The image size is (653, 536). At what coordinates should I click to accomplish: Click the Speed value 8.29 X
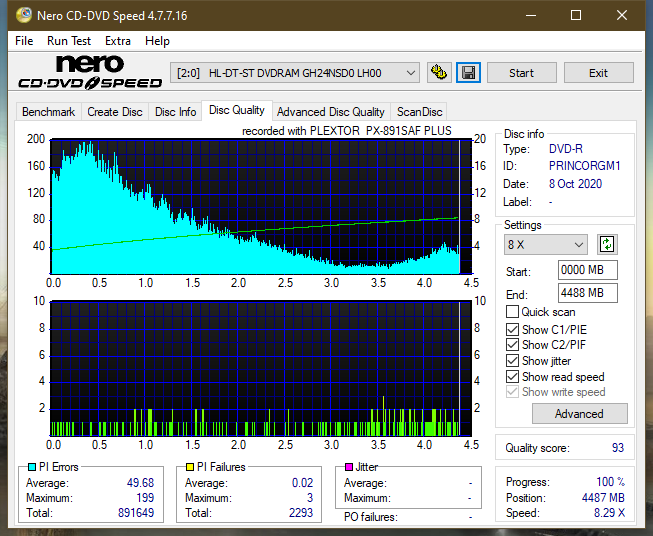point(609,513)
